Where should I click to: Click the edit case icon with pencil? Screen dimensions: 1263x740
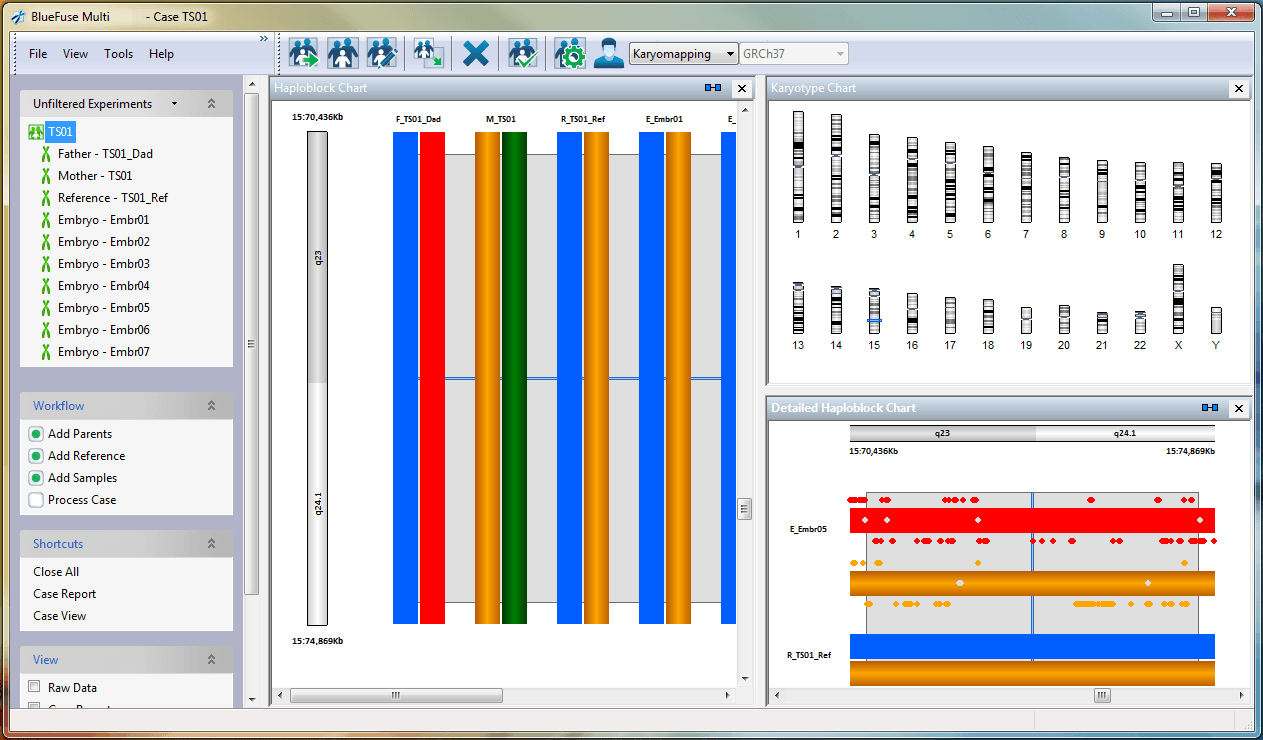click(382, 53)
